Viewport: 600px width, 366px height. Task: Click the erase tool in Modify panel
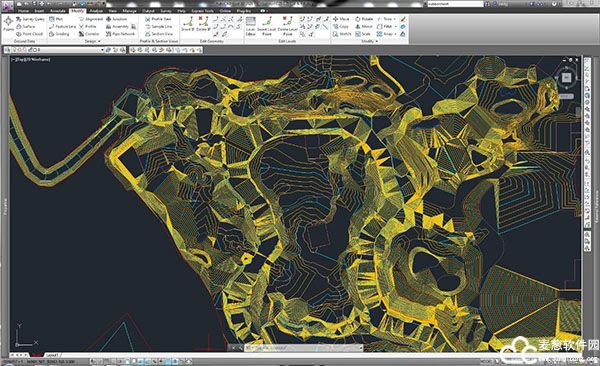[403, 19]
